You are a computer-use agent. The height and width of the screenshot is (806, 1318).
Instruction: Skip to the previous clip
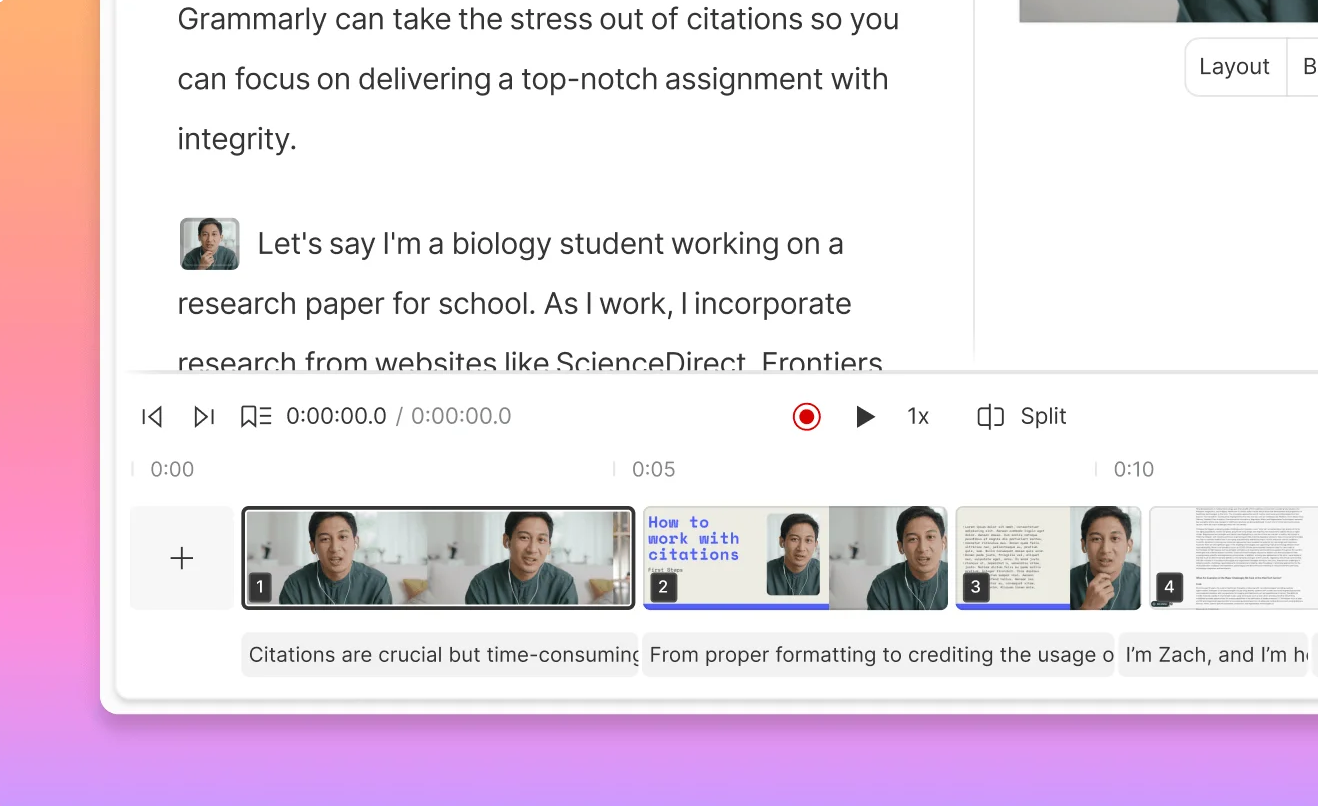click(152, 417)
